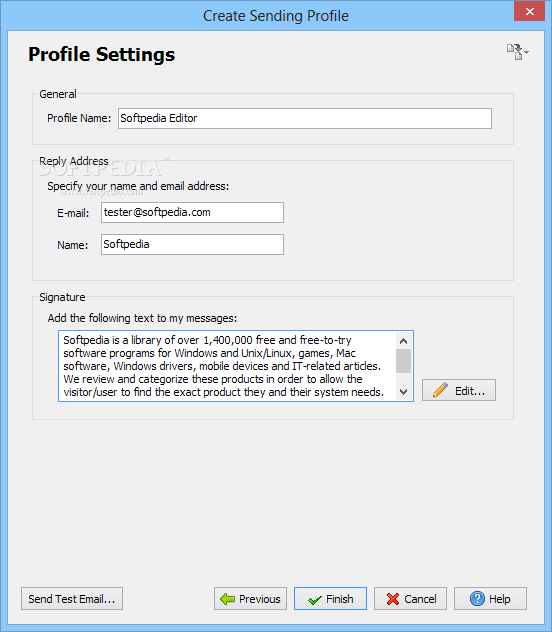The image size is (552, 632).
Task: Click the 'Create Sending Profile' title text
Action: pyautogui.click(x=276, y=16)
